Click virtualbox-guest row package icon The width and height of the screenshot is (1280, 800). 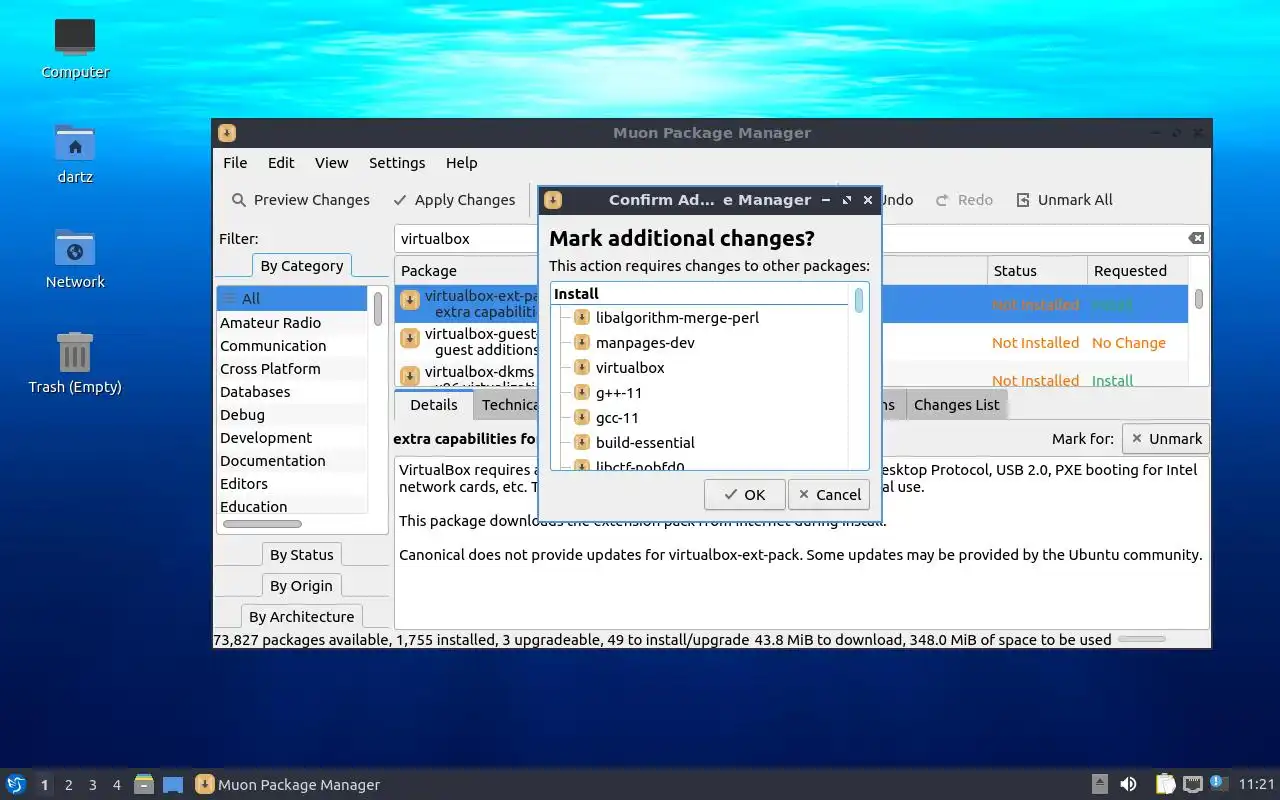pos(410,339)
